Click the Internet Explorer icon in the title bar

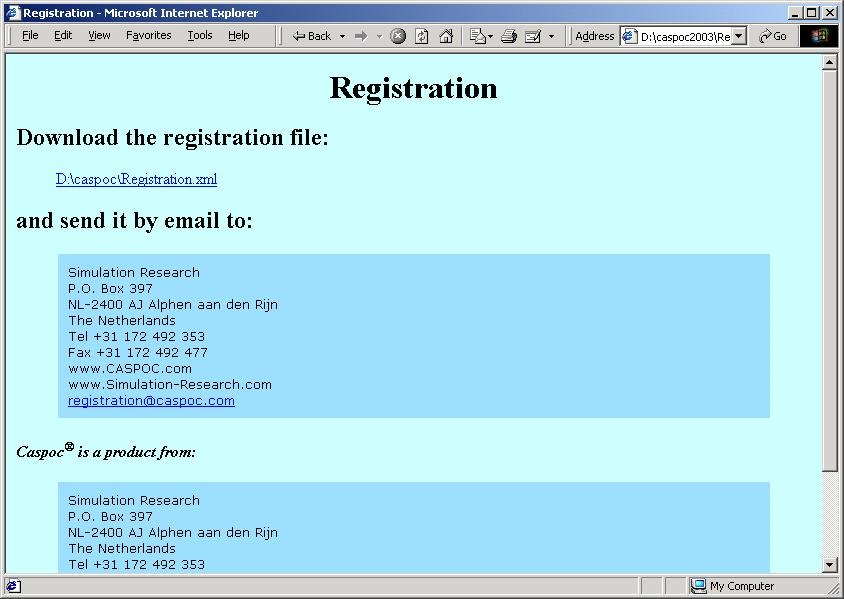pyautogui.click(x=13, y=12)
